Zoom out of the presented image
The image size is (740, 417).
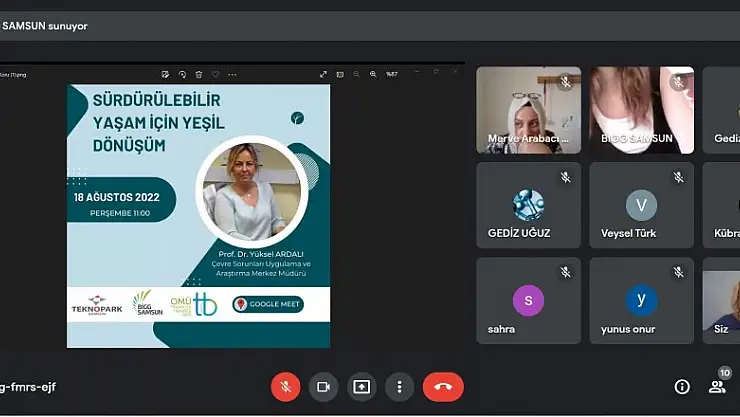(x=357, y=74)
